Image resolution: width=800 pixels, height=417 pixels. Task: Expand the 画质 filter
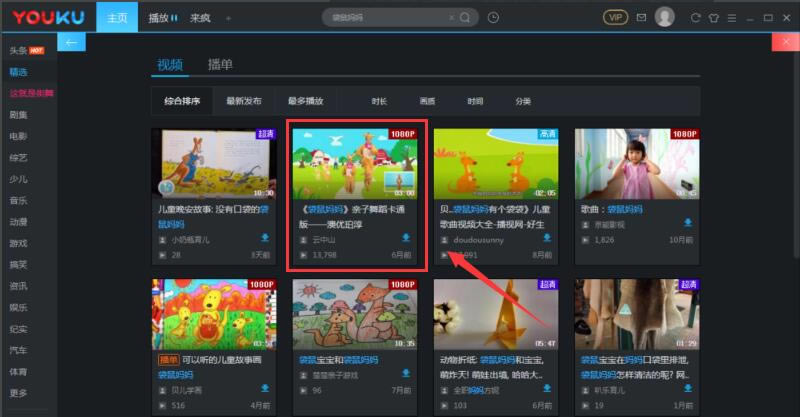pyautogui.click(x=427, y=101)
